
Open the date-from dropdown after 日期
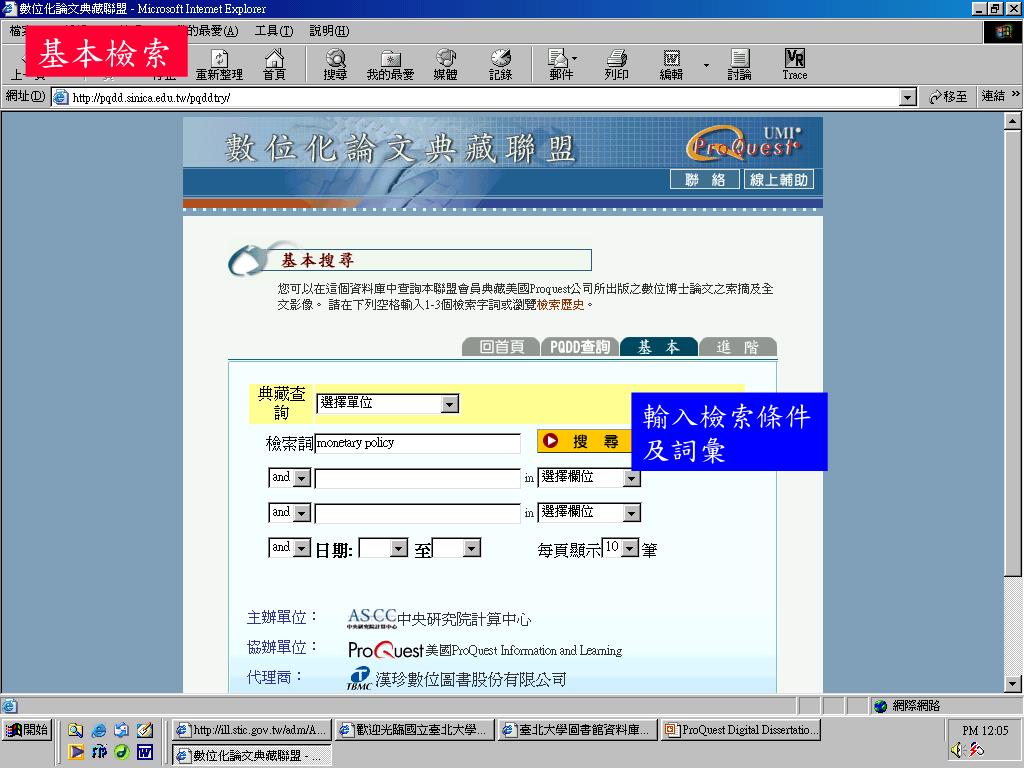coord(383,548)
